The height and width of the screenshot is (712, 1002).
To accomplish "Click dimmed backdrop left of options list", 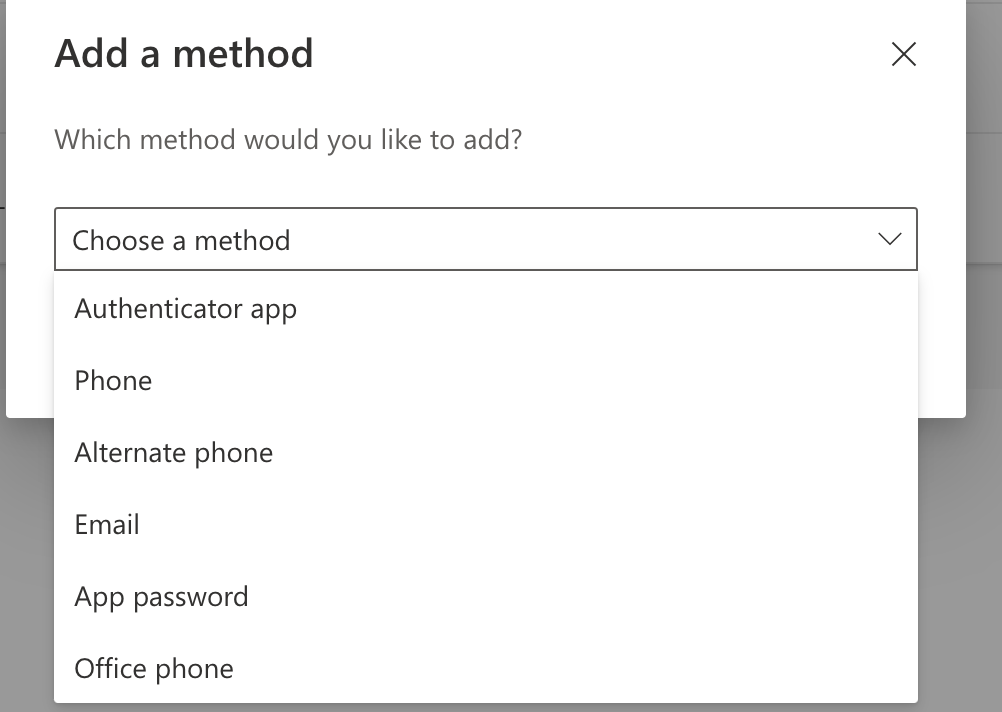I will 26,560.
